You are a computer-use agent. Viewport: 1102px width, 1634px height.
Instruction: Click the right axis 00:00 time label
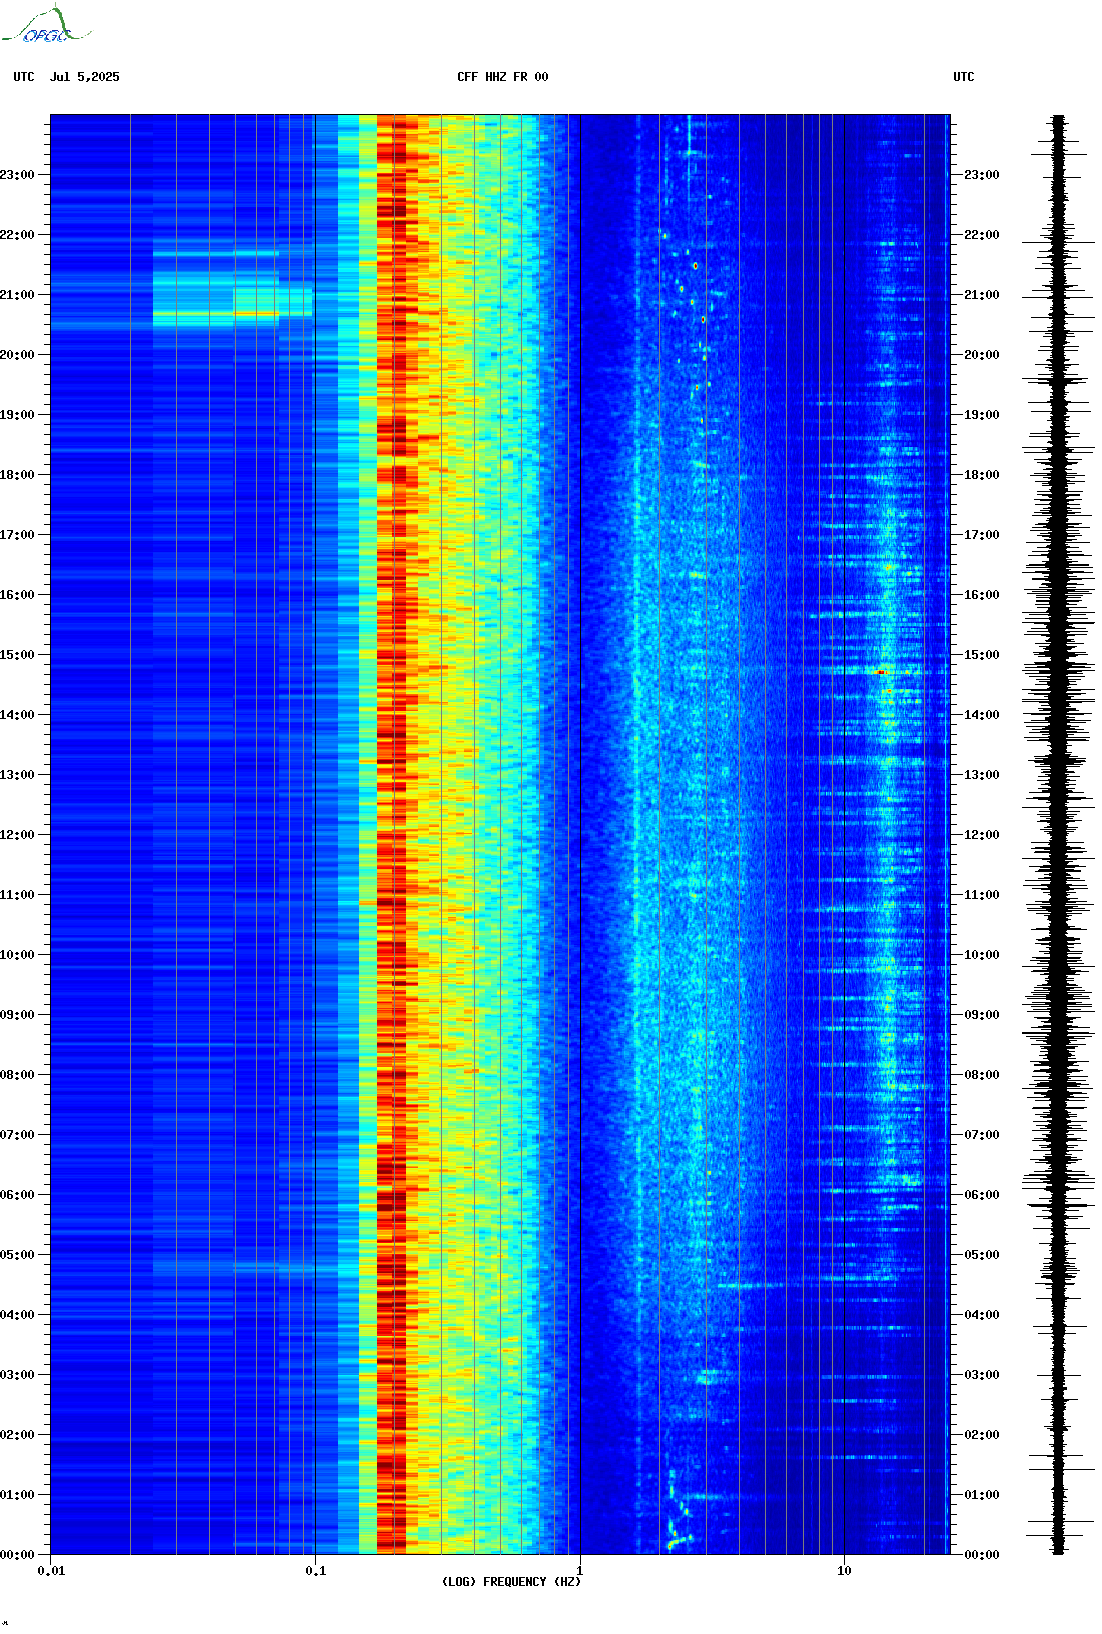[981, 1555]
